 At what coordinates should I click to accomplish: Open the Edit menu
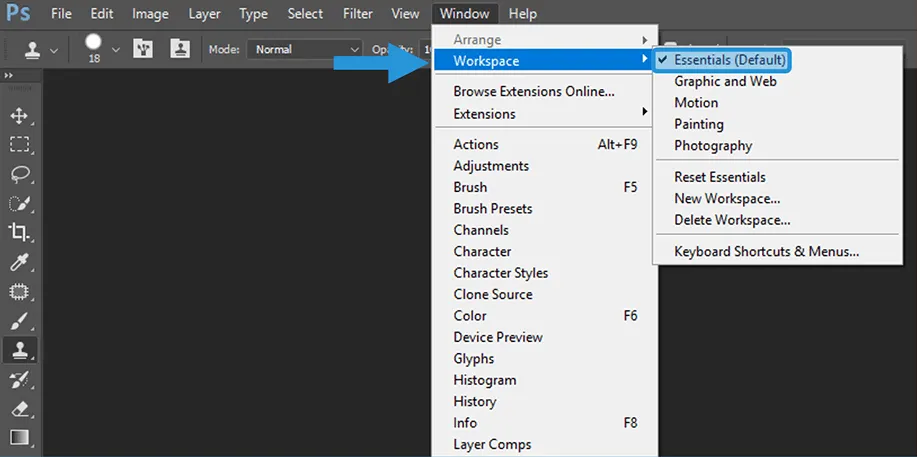(x=102, y=13)
